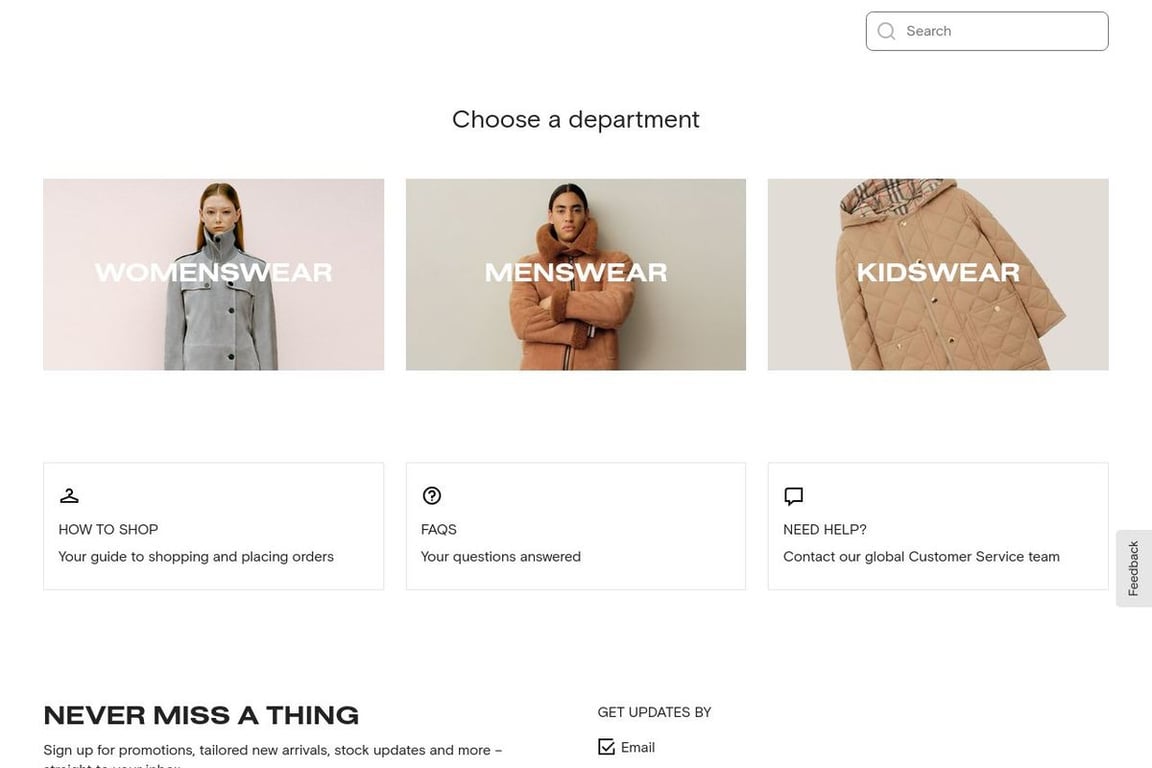
Task: Click 'Your questions answered' link
Action: point(500,556)
